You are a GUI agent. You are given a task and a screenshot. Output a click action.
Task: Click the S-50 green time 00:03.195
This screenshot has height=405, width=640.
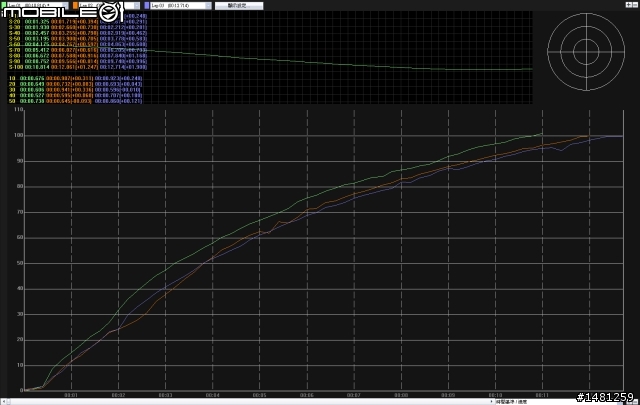[37, 38]
